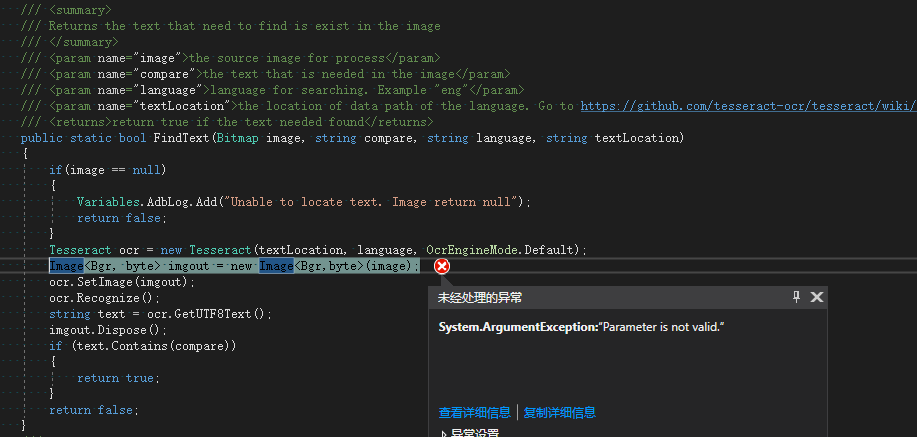
Task: Click the red exception error icon
Action: click(x=442, y=266)
